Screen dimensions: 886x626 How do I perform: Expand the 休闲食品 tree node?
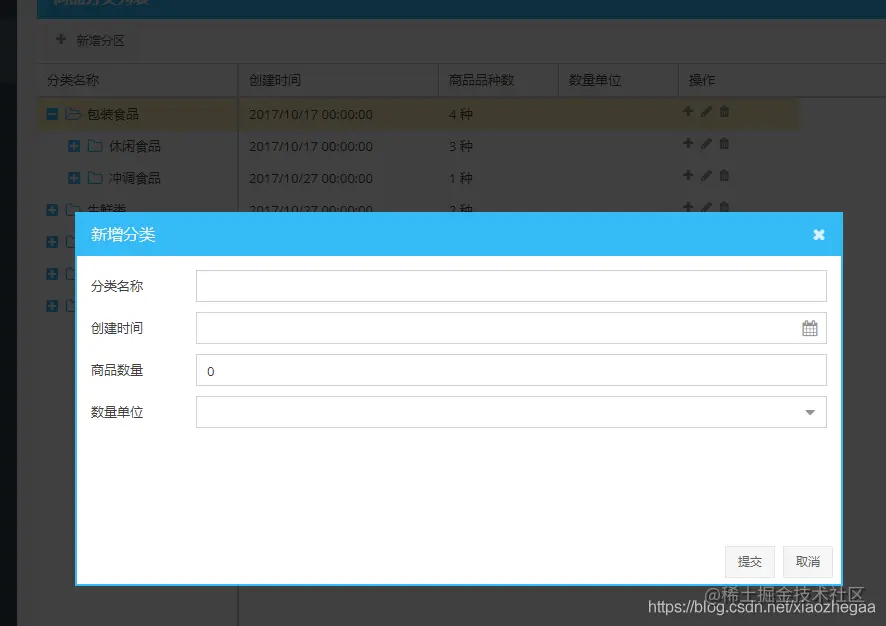(73, 146)
